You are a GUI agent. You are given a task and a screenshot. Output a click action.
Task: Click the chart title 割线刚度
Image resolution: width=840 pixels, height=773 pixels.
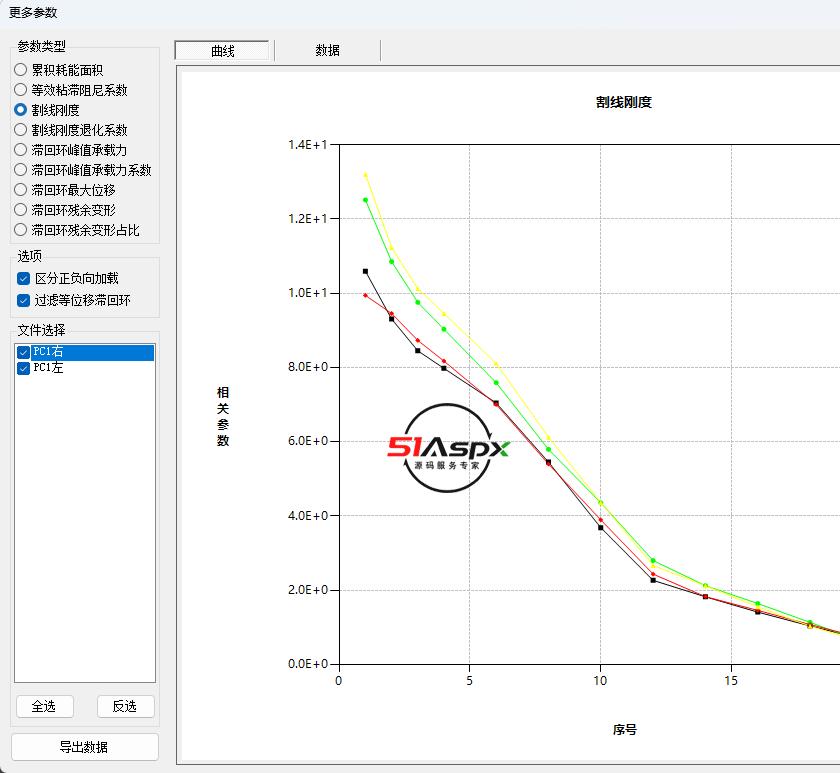tap(624, 102)
